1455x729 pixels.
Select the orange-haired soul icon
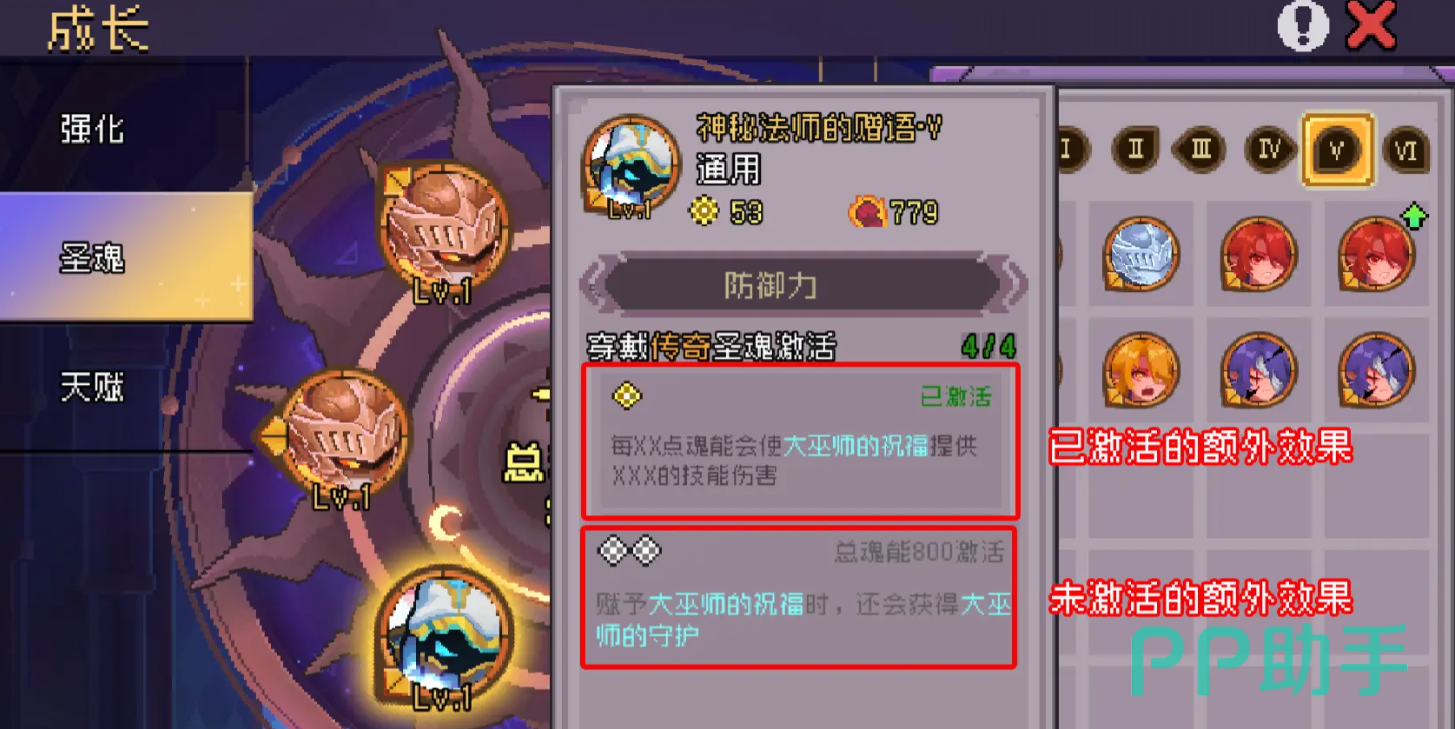pyautogui.click(x=1141, y=370)
